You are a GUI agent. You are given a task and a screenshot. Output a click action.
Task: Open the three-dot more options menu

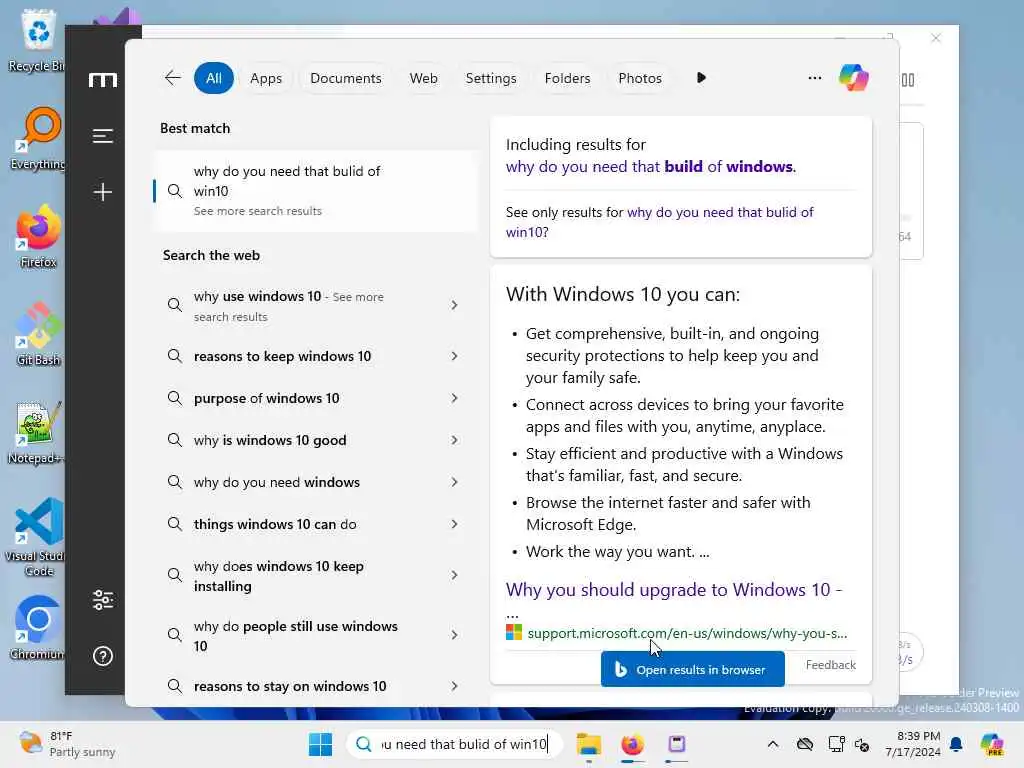[814, 78]
